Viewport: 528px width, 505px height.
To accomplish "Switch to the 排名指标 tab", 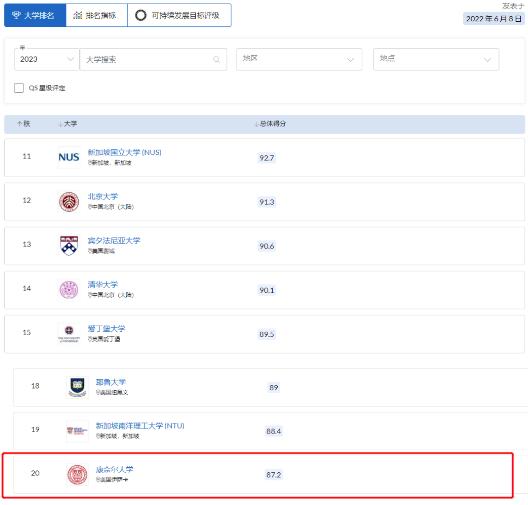I will click(x=96, y=15).
